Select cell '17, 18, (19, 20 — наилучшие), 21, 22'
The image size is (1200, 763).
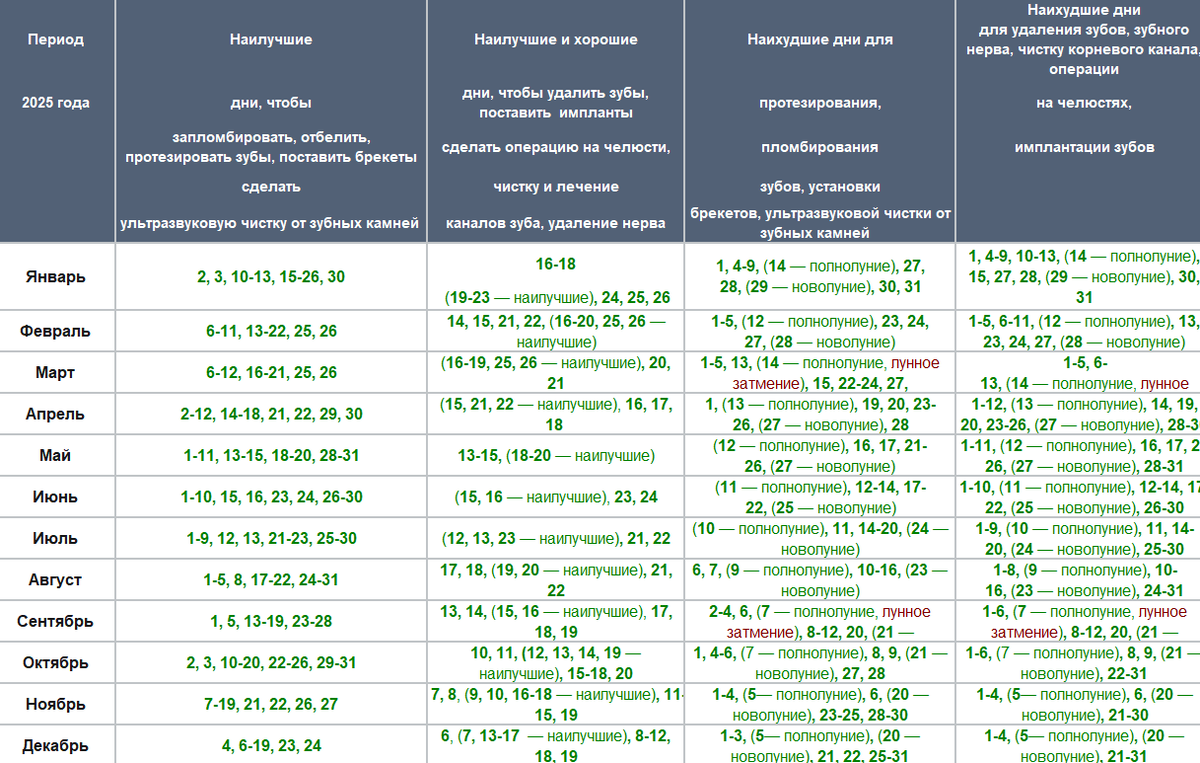[x=555, y=580]
